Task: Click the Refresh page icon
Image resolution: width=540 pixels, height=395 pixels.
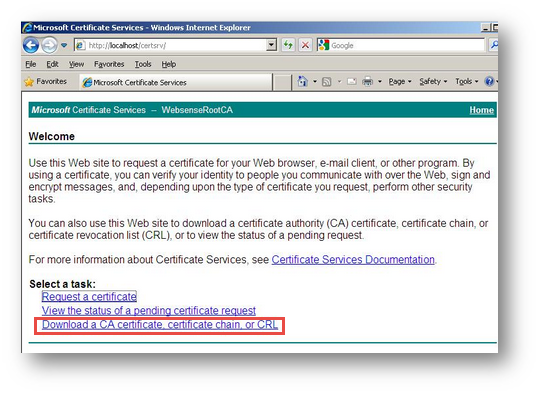Action: (x=288, y=45)
